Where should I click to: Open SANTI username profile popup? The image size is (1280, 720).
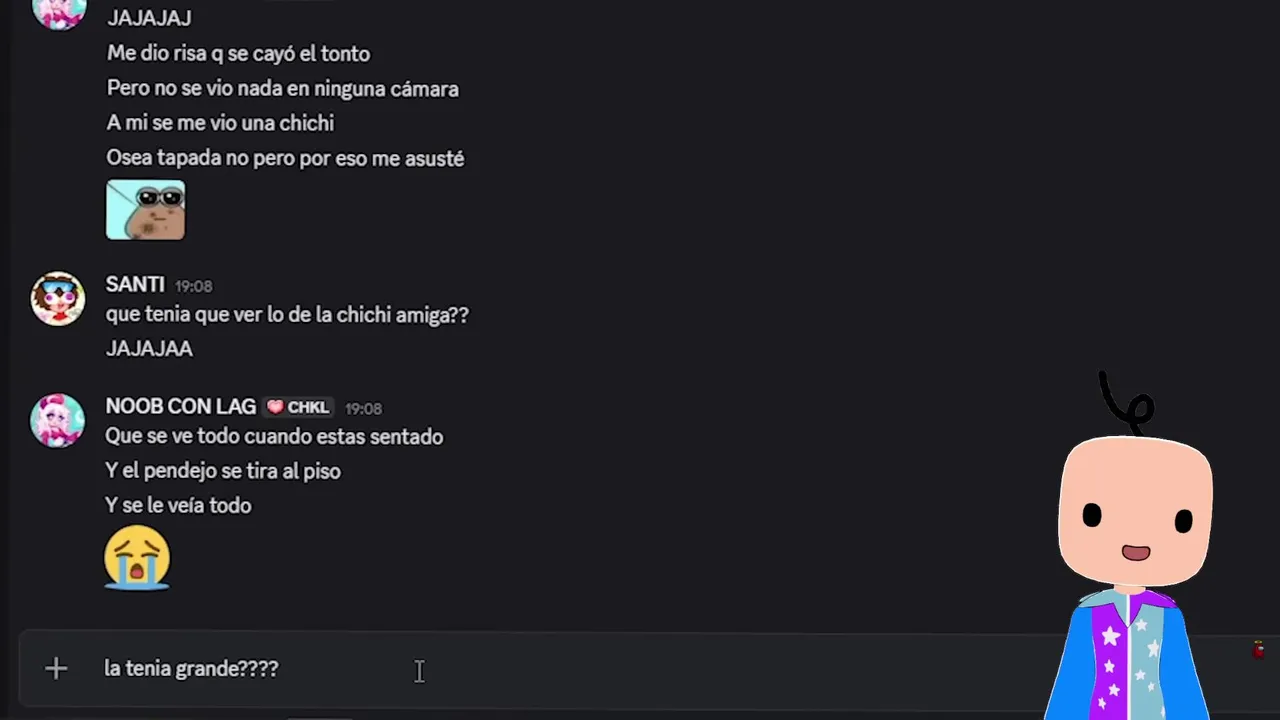click(x=135, y=285)
